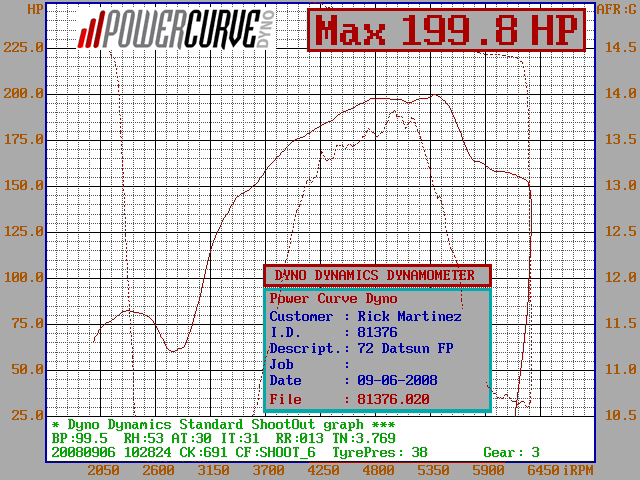Click the 4800 RPM axis tick label
The image size is (640, 480).
coord(378,471)
